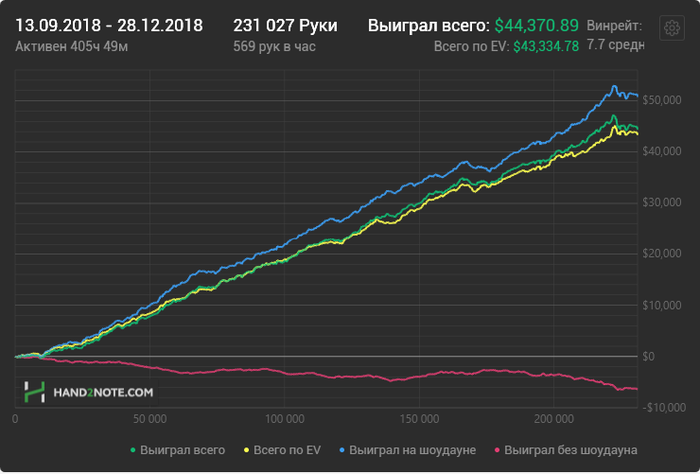Click the $20,000 y-axis label

(x=662, y=254)
